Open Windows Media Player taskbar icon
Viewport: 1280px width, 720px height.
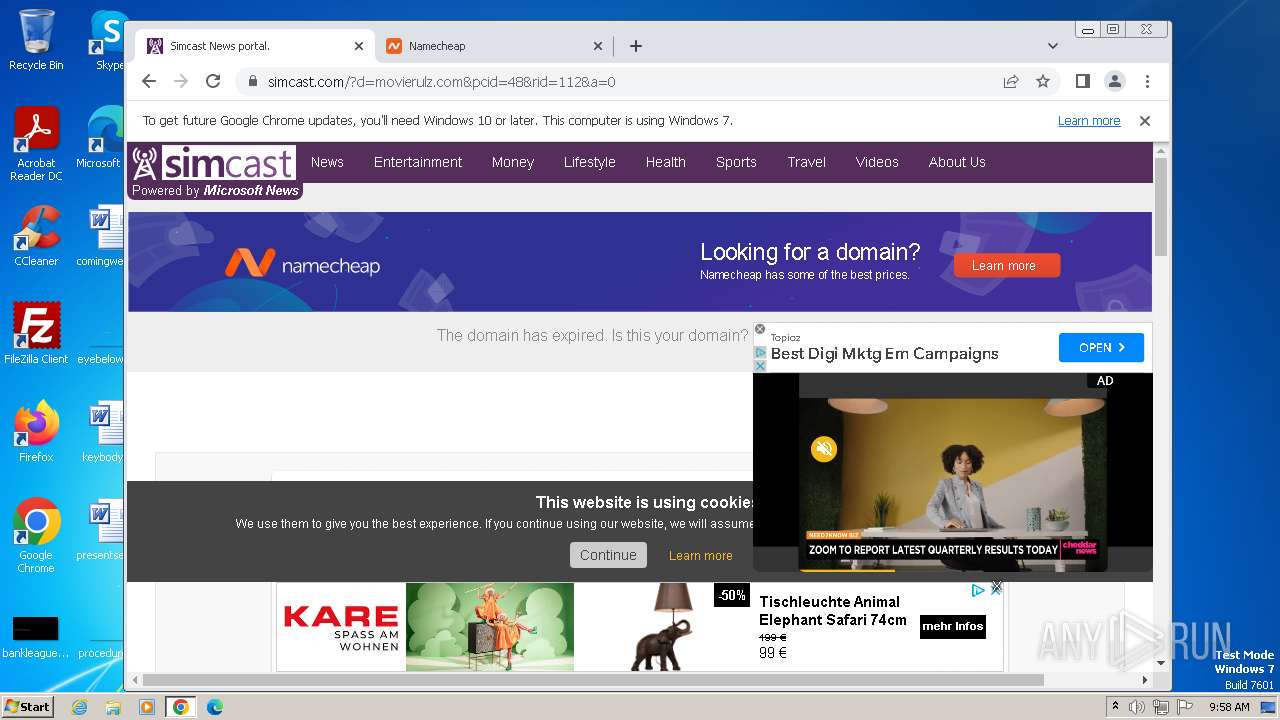tap(147, 707)
